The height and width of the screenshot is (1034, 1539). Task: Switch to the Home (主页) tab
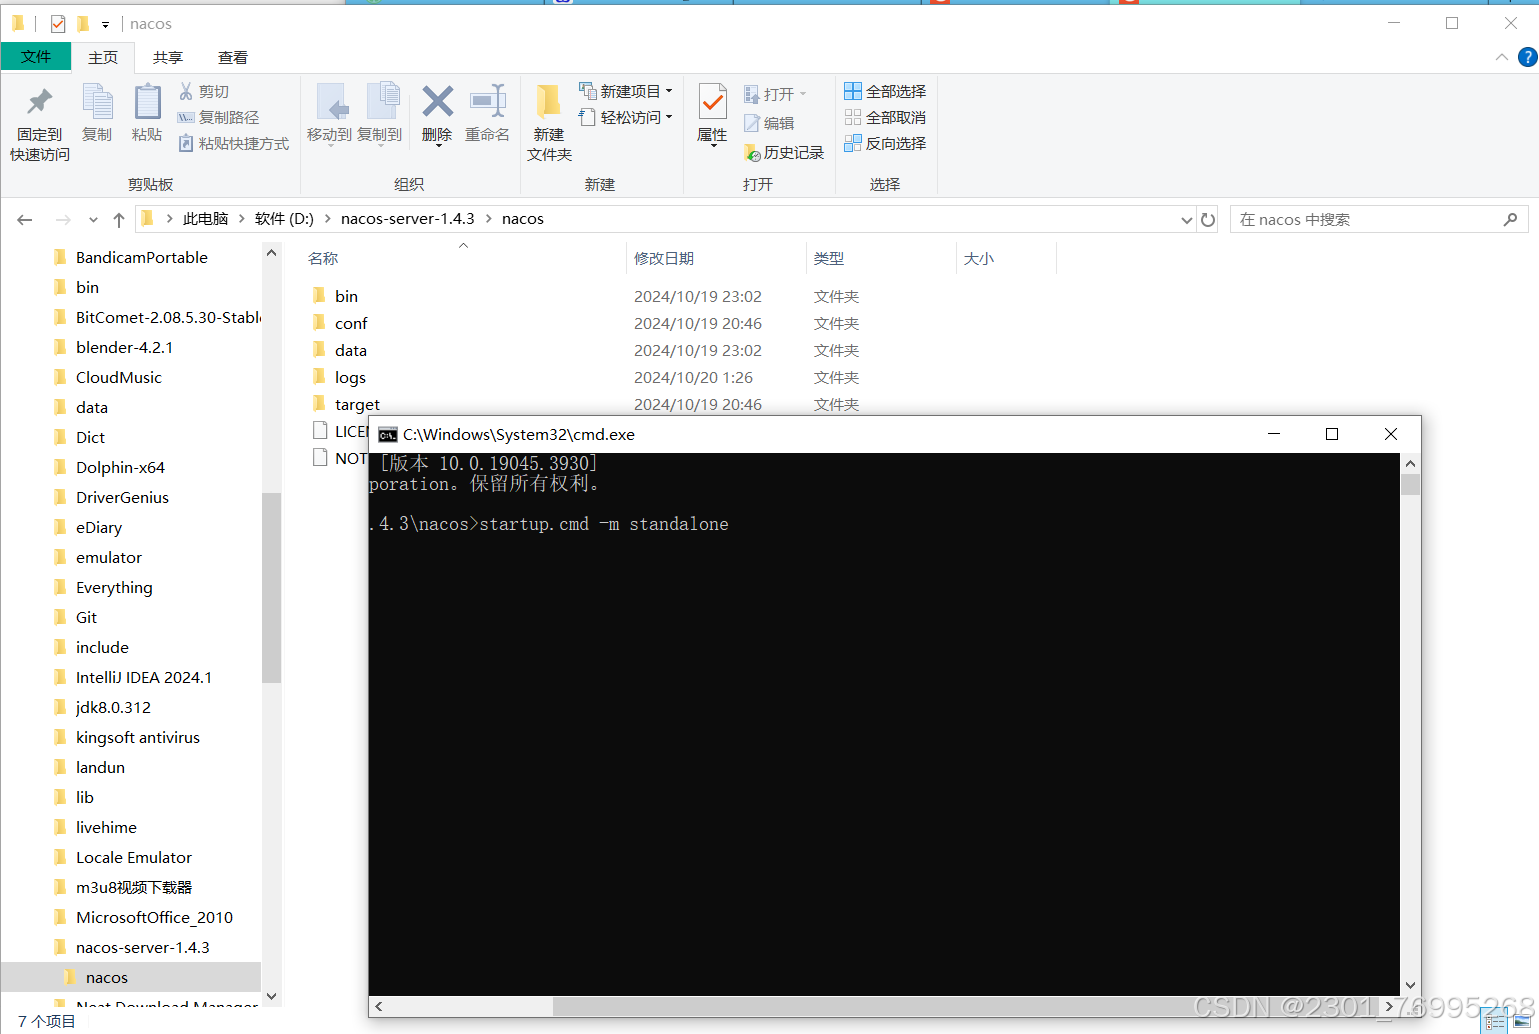[x=103, y=57]
